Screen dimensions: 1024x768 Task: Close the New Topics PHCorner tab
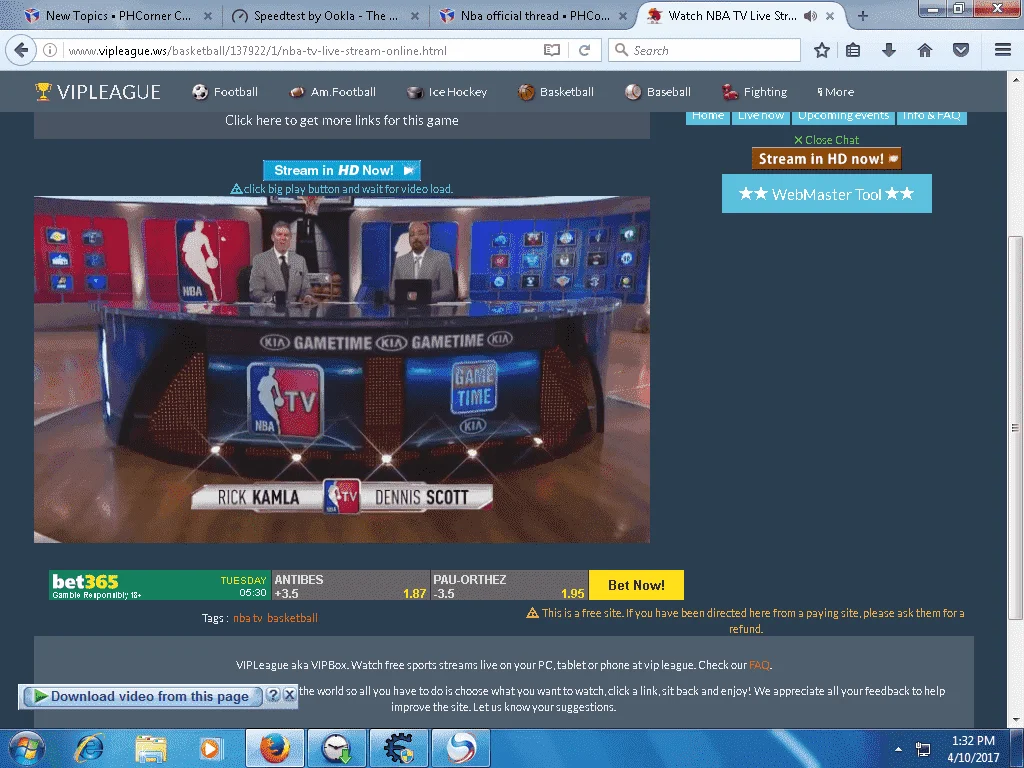[x=208, y=16]
